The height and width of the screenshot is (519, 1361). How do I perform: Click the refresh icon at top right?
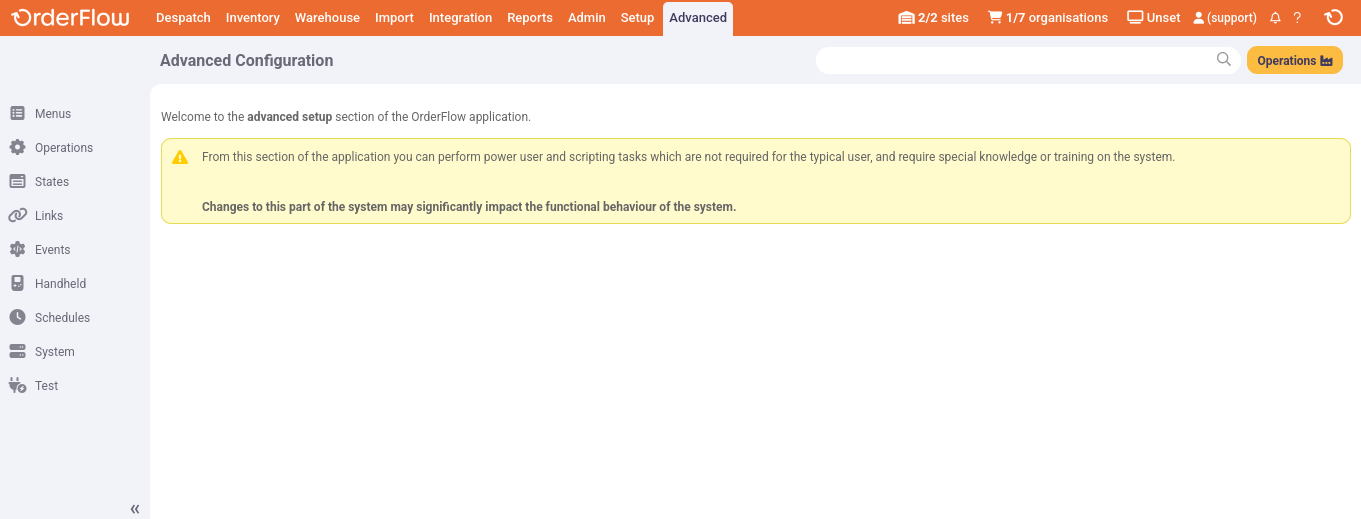(1333, 18)
